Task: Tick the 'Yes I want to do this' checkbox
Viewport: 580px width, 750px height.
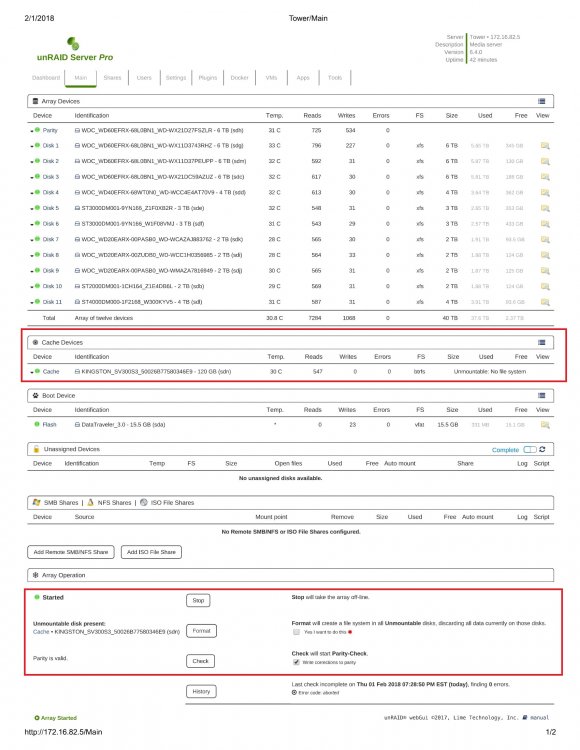Action: (296, 632)
